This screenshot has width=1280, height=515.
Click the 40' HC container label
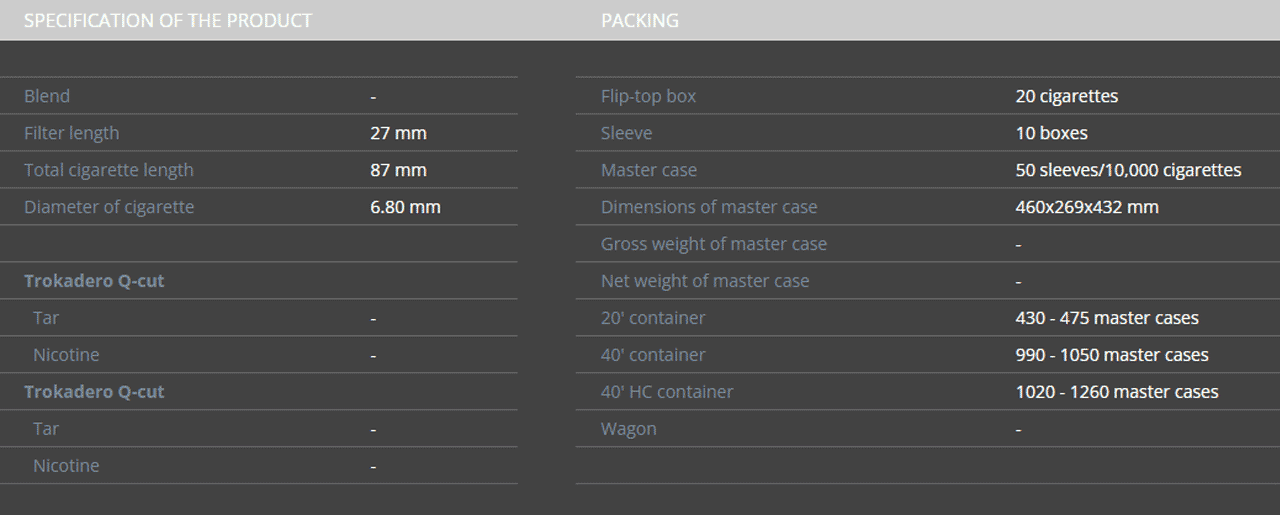point(667,392)
